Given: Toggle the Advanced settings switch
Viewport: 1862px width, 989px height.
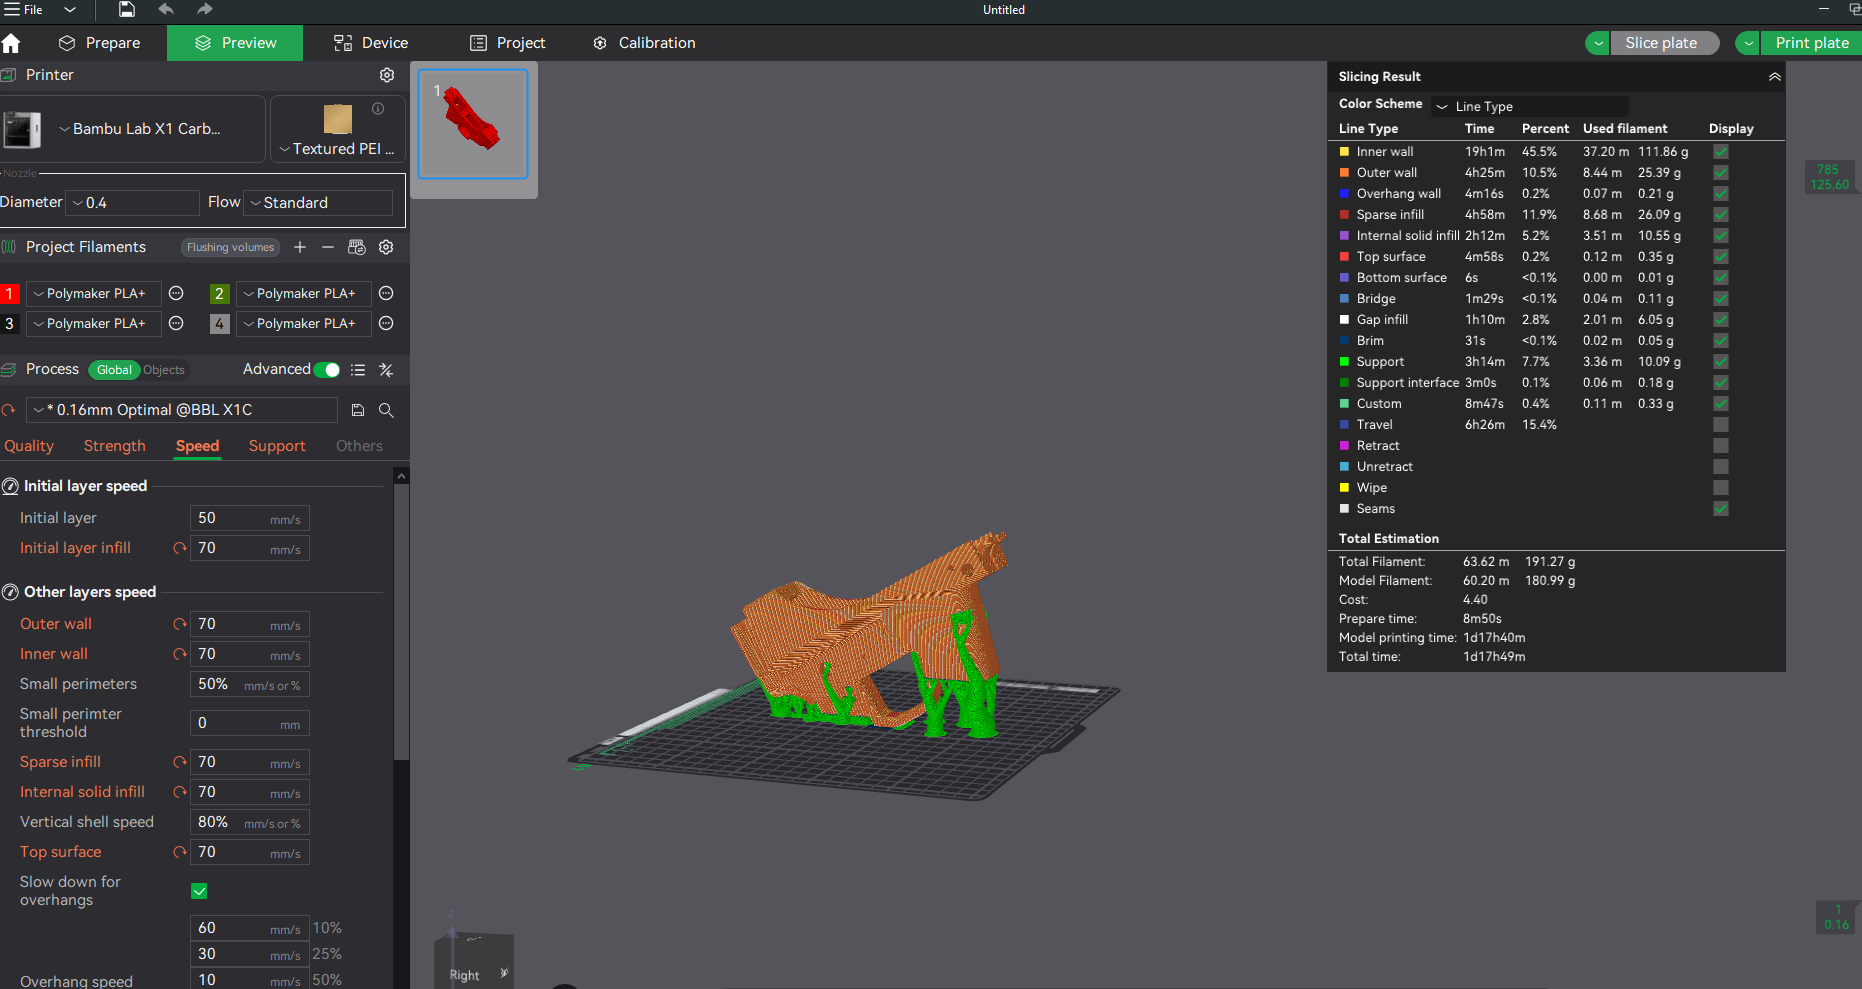Looking at the screenshot, I should pos(326,370).
